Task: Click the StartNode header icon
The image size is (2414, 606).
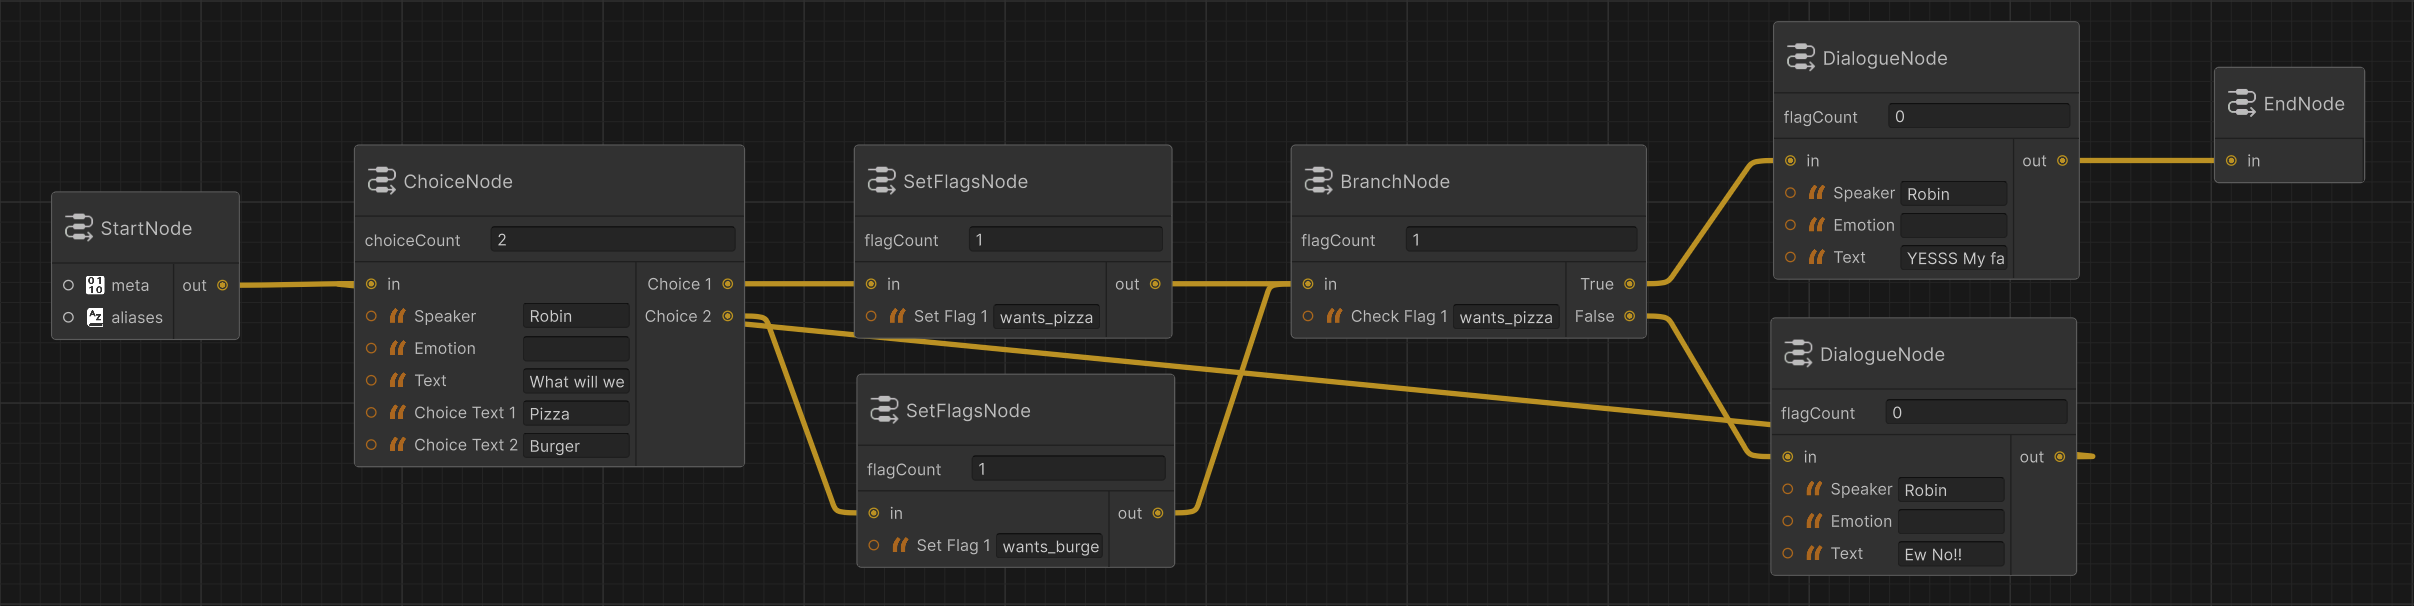Action: click(x=78, y=228)
